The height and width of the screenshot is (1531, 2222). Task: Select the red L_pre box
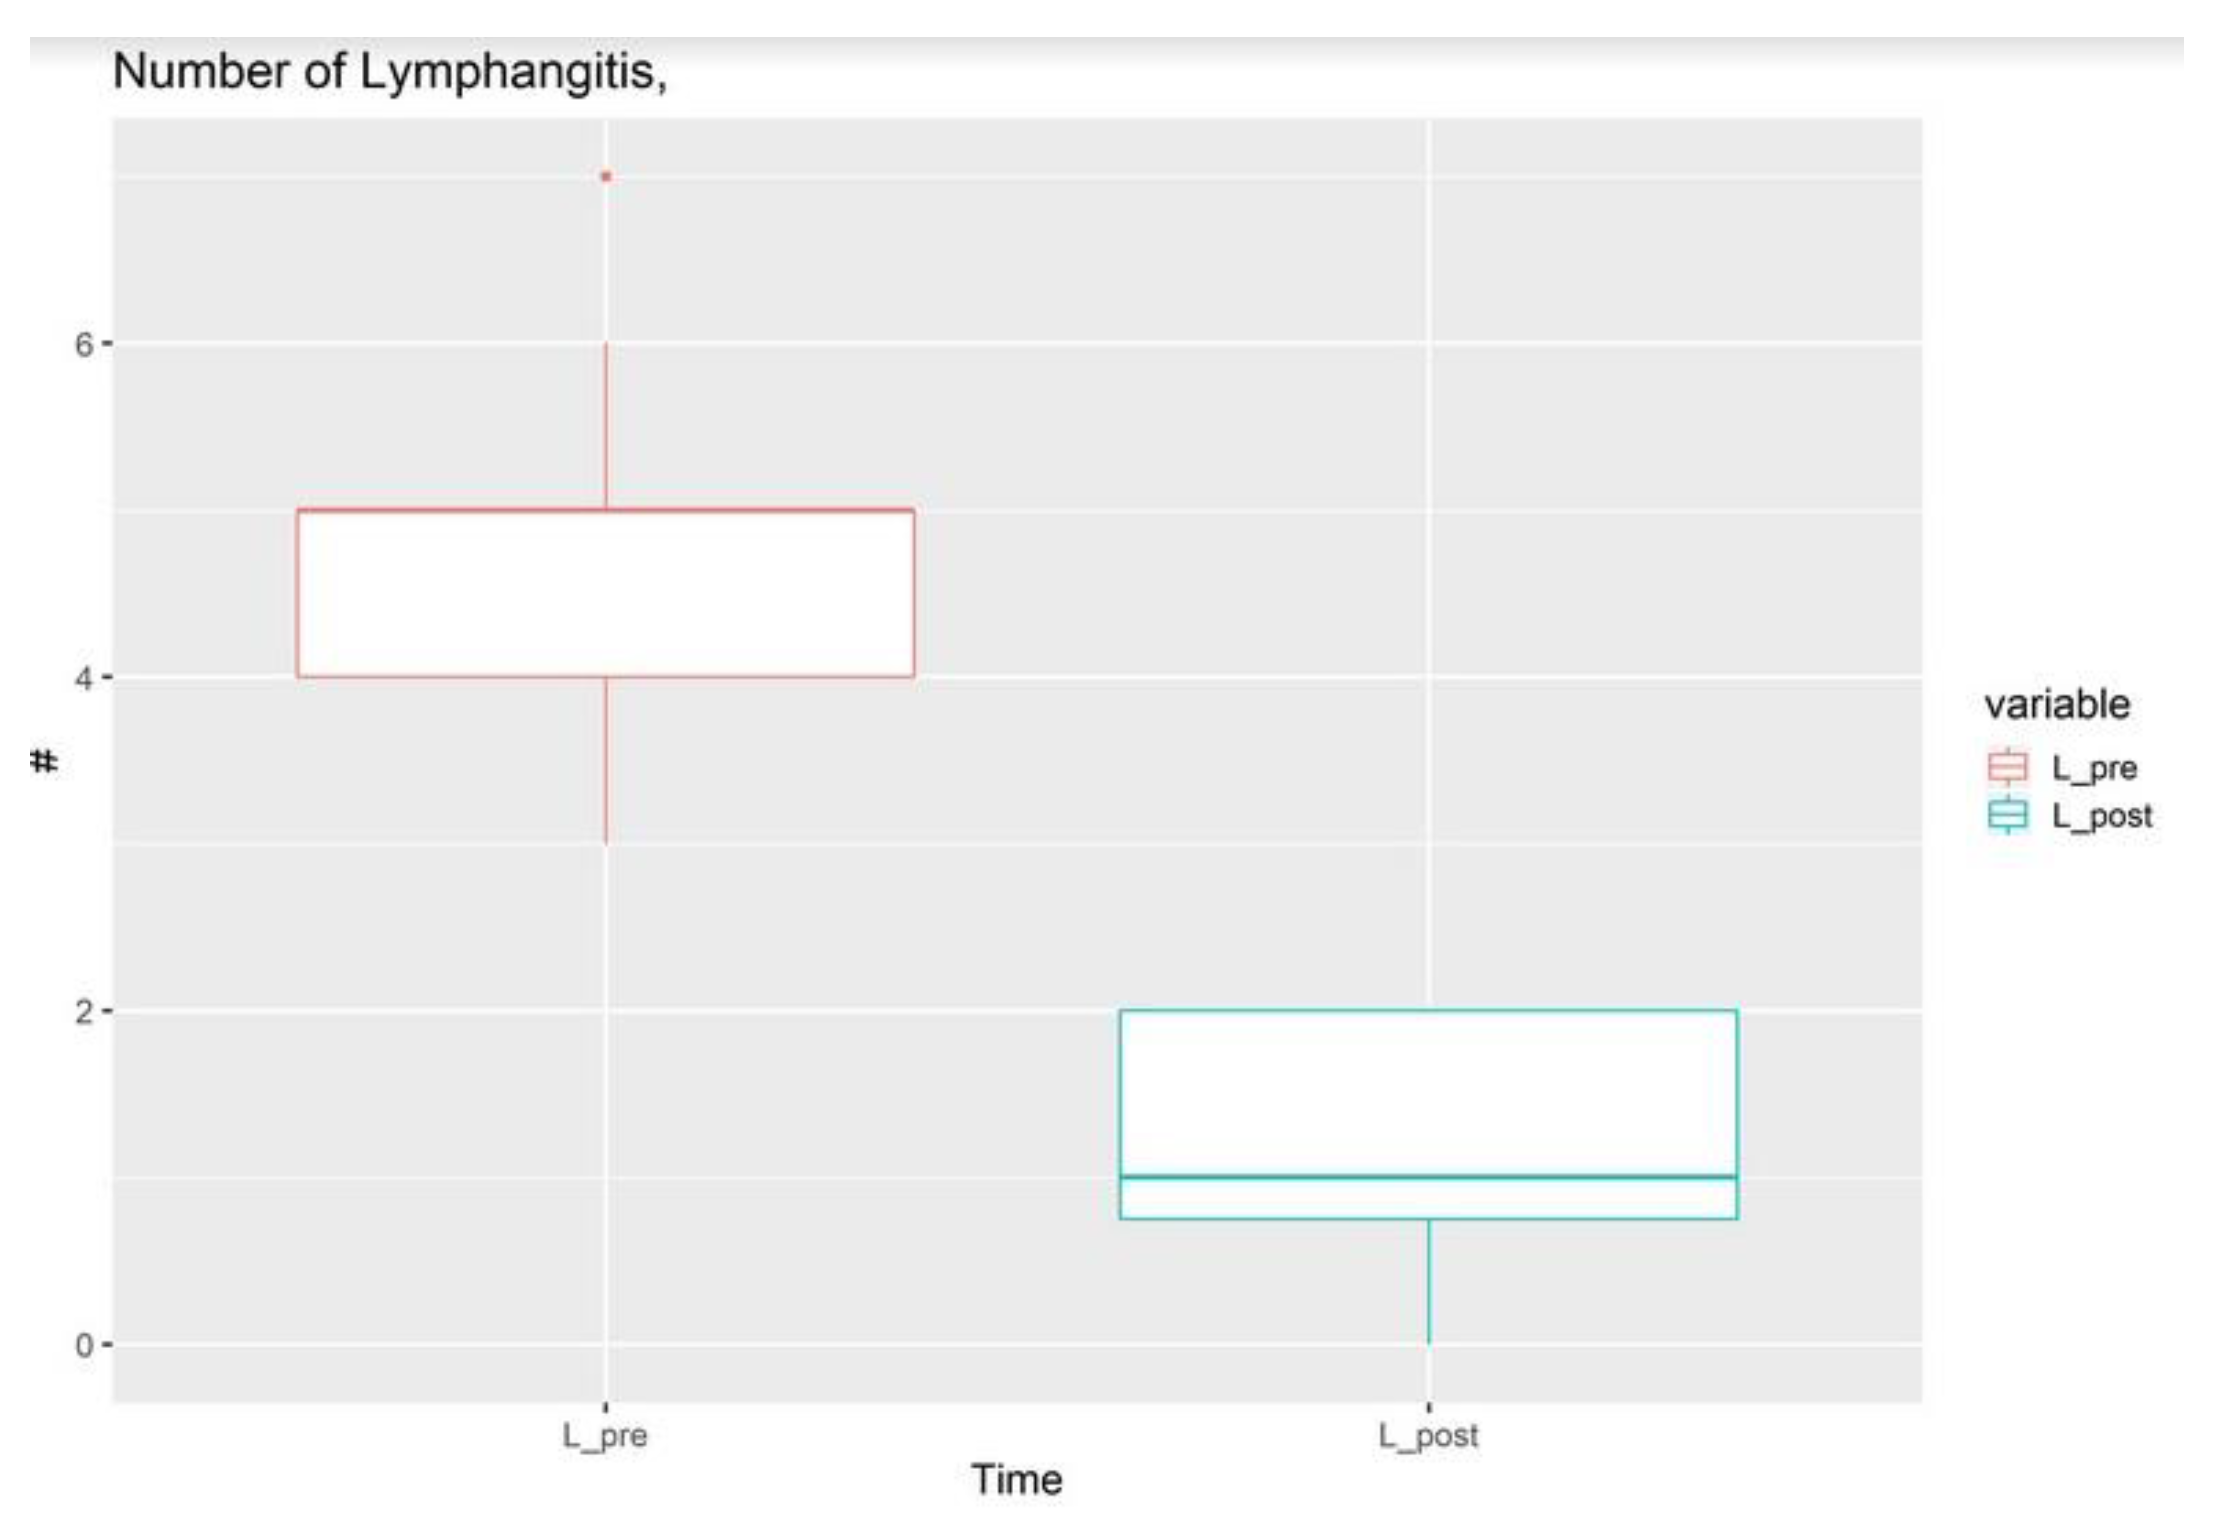pos(605,594)
